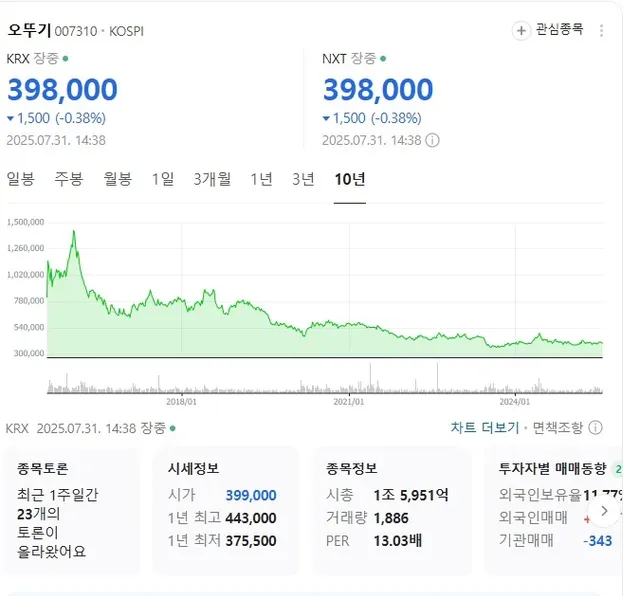This screenshot has width=640, height=596.
Task: Click the right arrow on info cards
Action: pos(604,510)
